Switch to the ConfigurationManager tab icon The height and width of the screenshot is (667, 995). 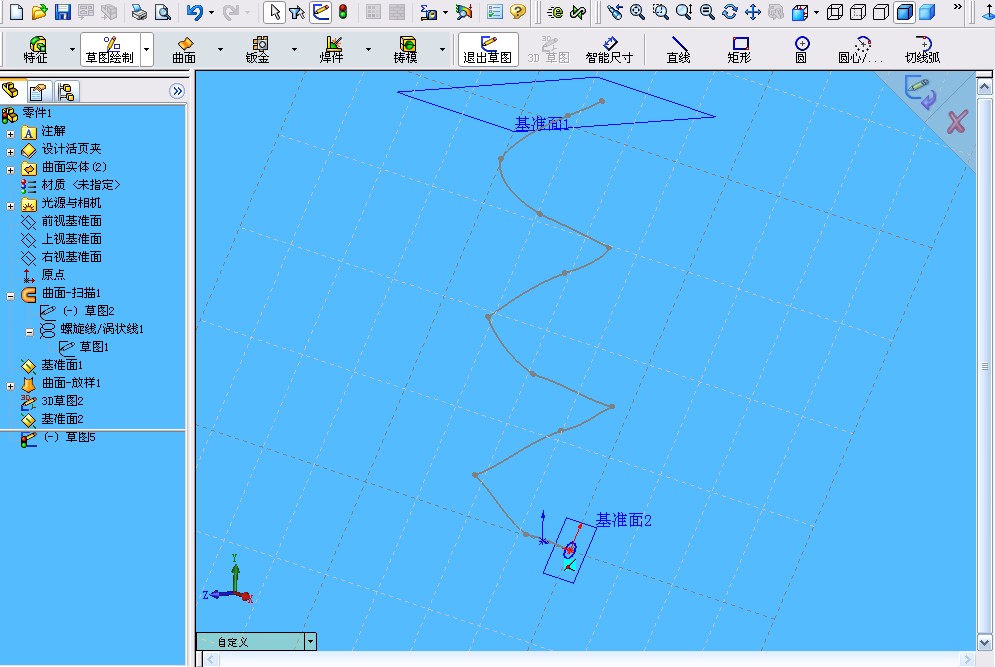(65, 92)
